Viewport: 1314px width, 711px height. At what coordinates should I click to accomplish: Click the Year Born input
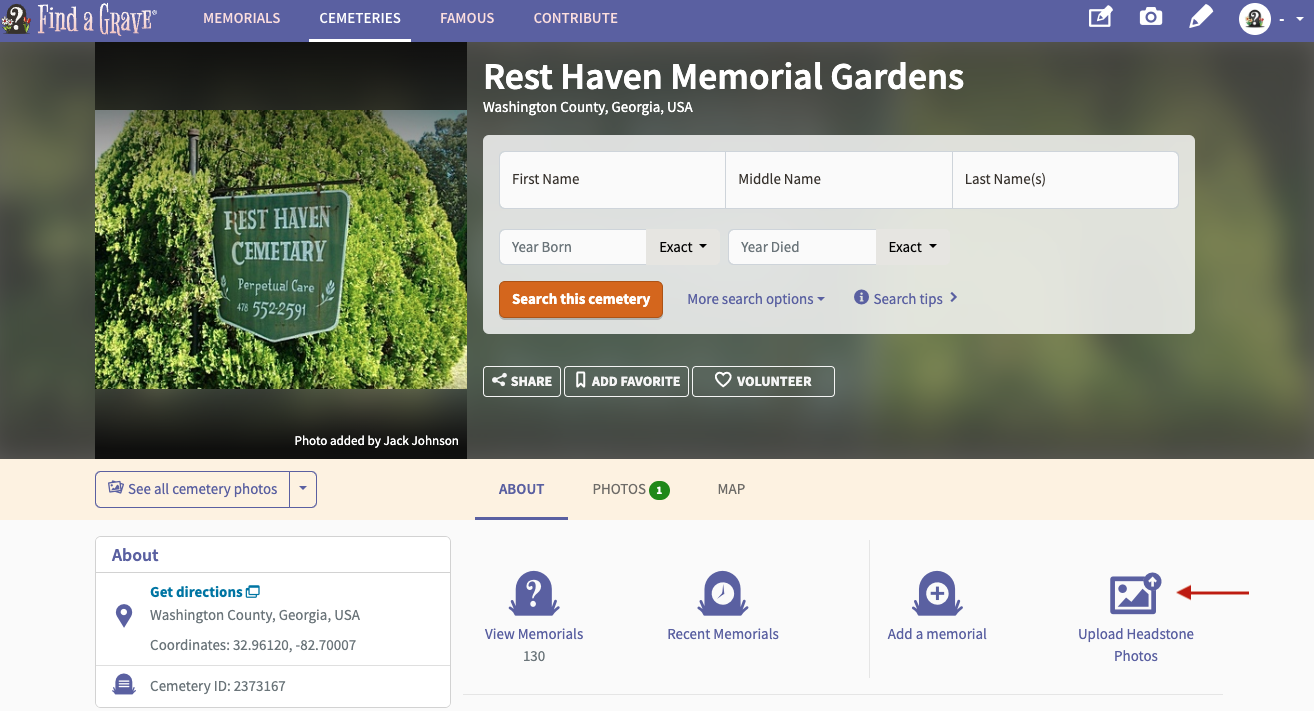pos(573,247)
